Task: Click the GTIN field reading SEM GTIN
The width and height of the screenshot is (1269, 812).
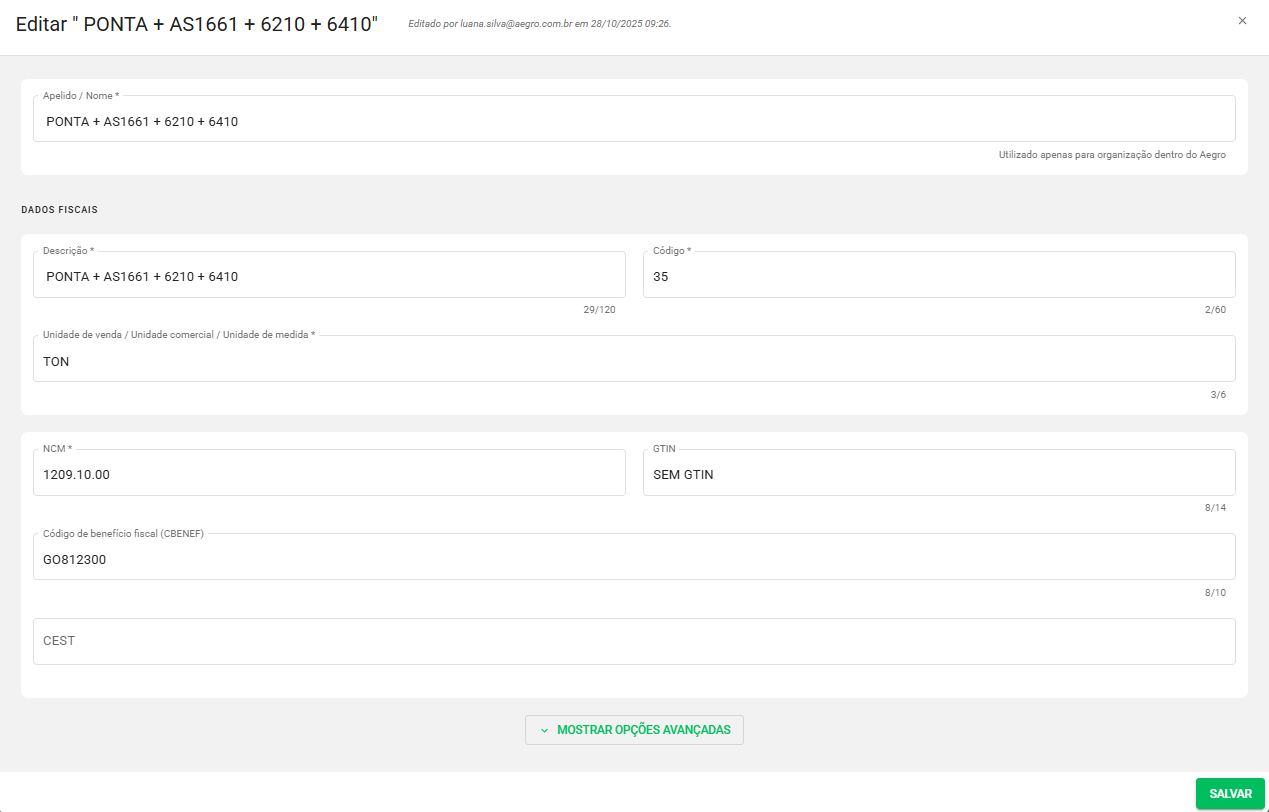Action: [938, 475]
